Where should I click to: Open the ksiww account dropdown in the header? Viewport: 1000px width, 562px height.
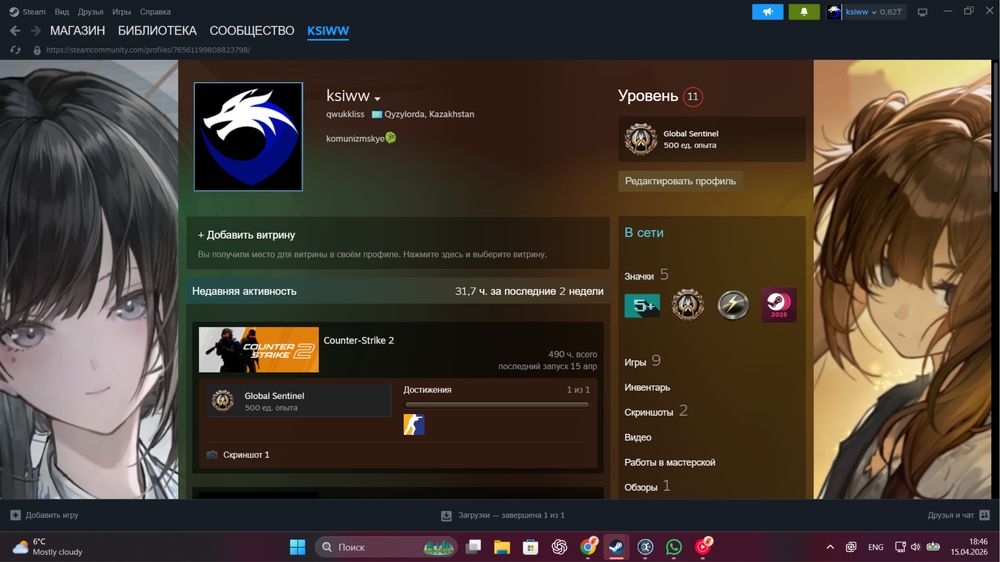(866, 11)
